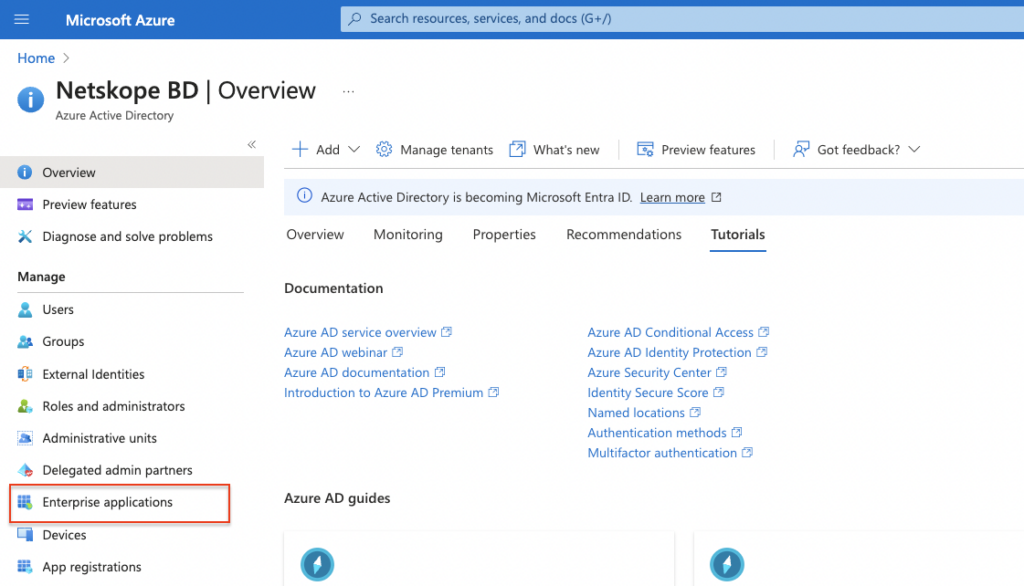Open Authentication methods link

point(657,432)
